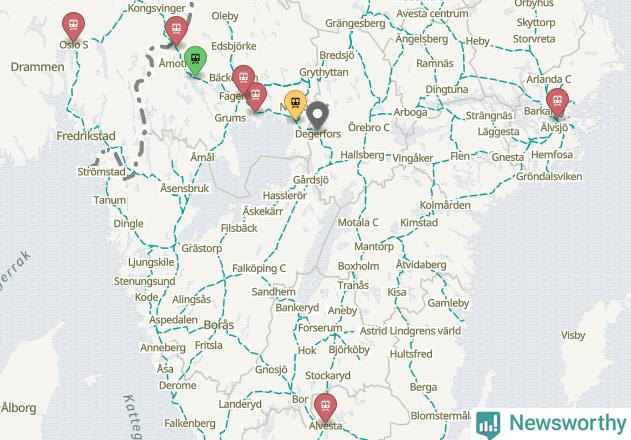Select the green train marker near Åmot
This screenshot has width=631, height=440.
coord(196,61)
